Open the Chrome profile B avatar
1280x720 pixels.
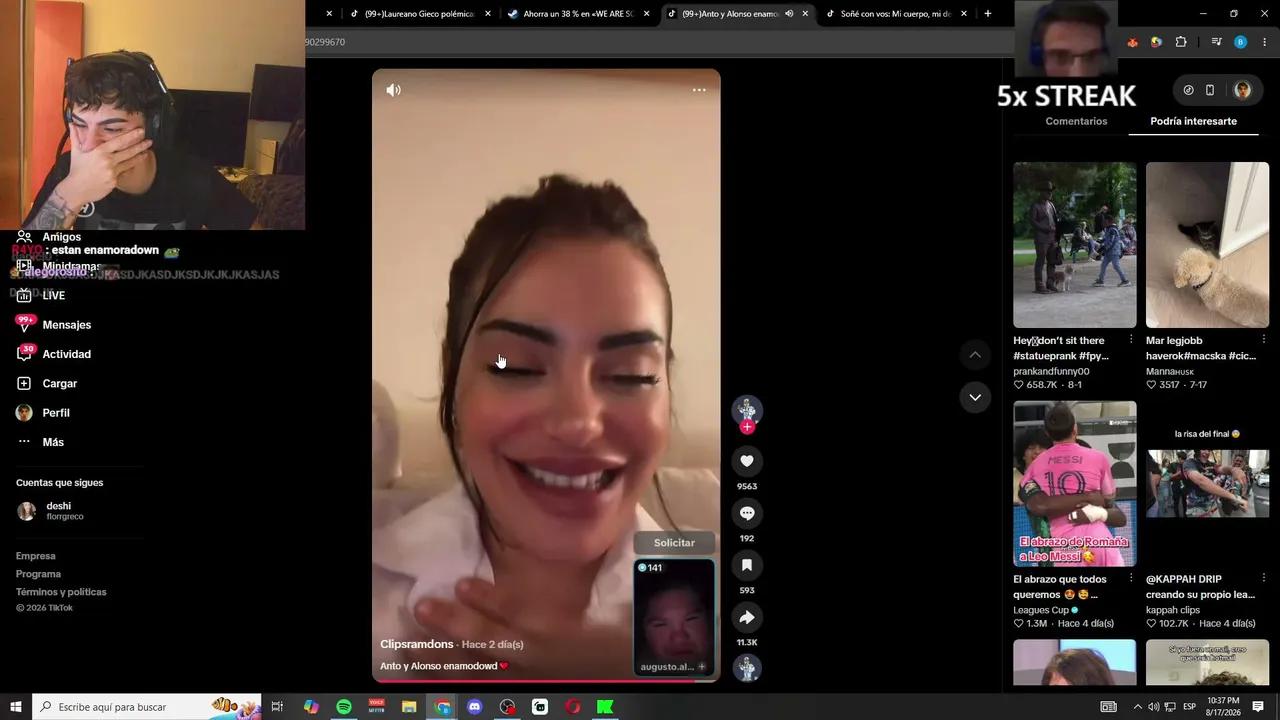(1240, 42)
